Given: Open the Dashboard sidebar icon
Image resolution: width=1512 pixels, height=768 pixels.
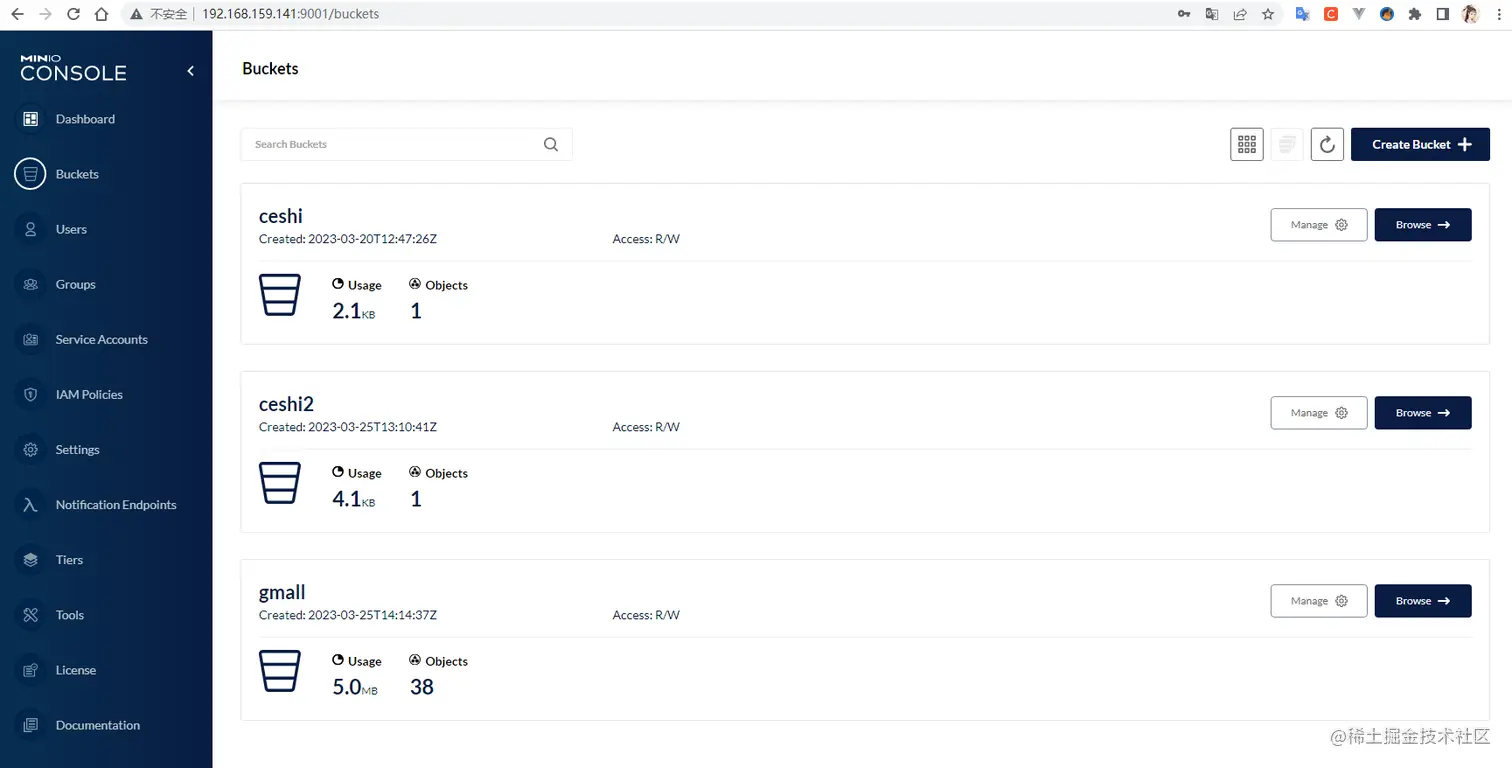Looking at the screenshot, I should (30, 119).
